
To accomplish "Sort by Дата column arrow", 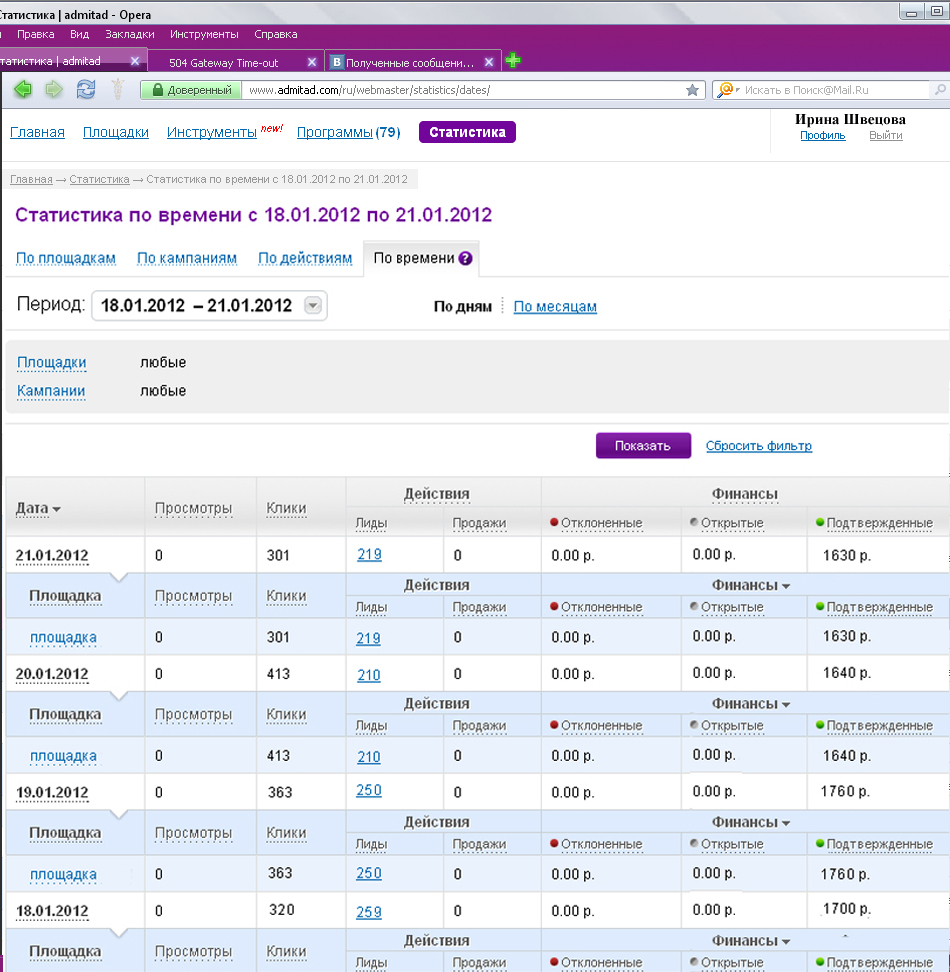I will pyautogui.click(x=56, y=509).
